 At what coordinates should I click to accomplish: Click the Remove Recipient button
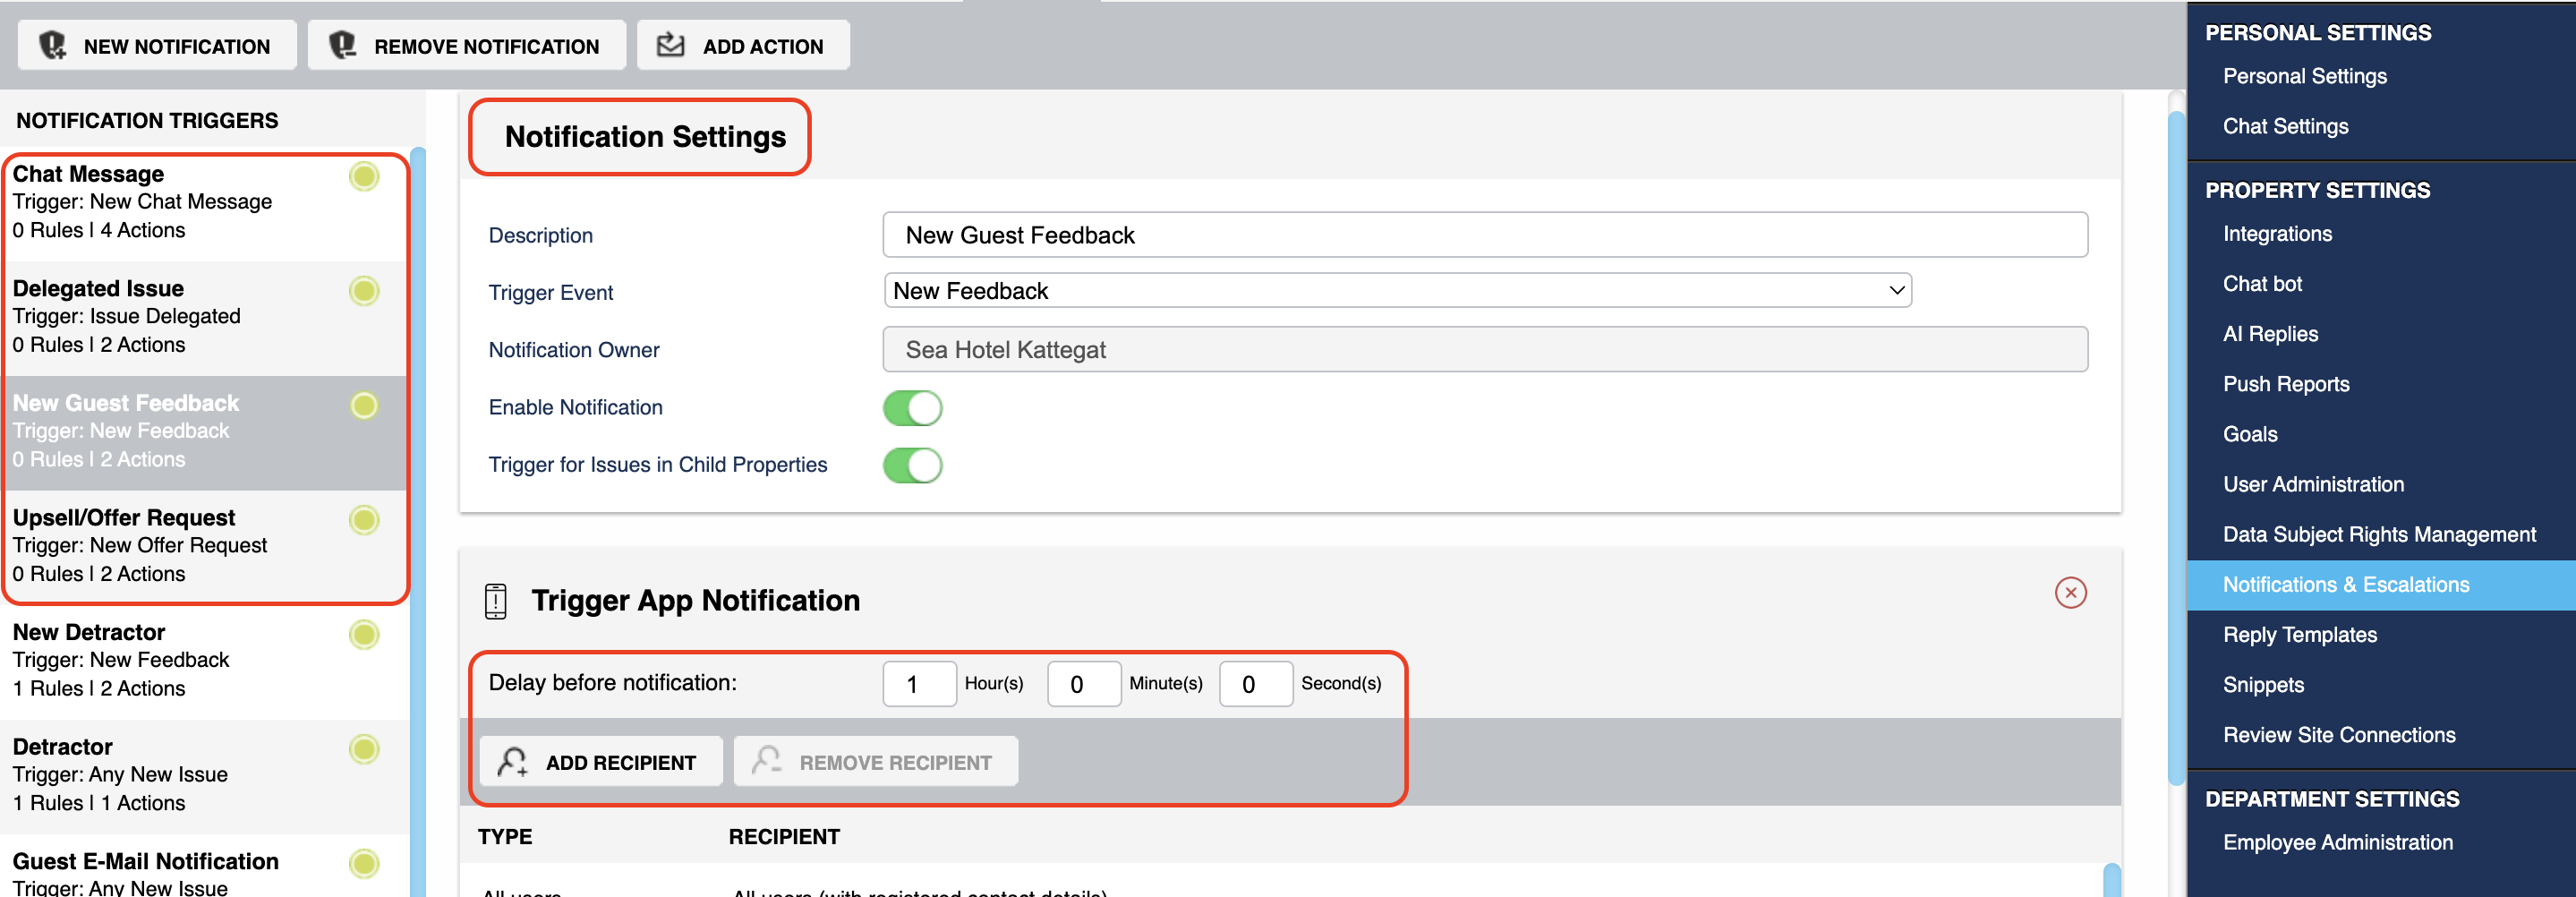tap(875, 762)
